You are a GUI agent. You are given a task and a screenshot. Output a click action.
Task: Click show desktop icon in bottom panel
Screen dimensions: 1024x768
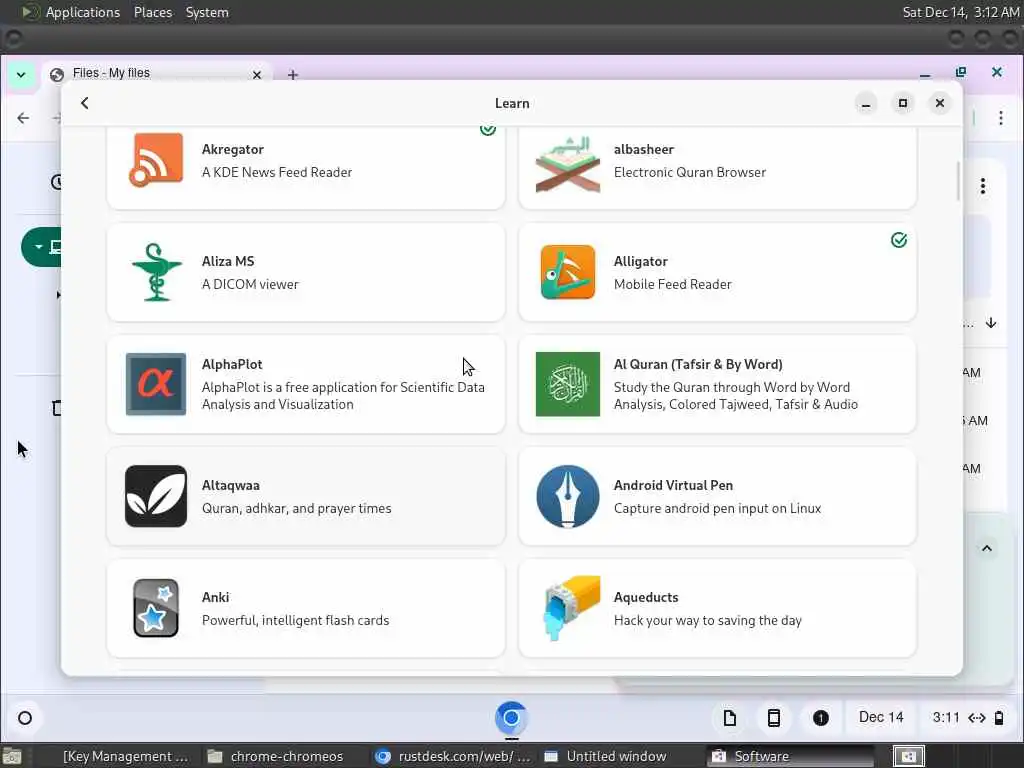[11, 756]
